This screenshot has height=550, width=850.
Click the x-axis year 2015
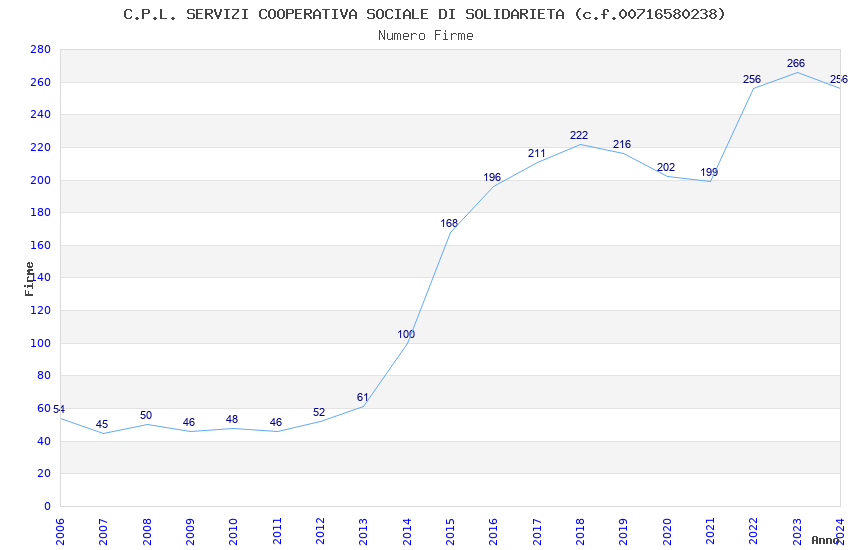450,531
